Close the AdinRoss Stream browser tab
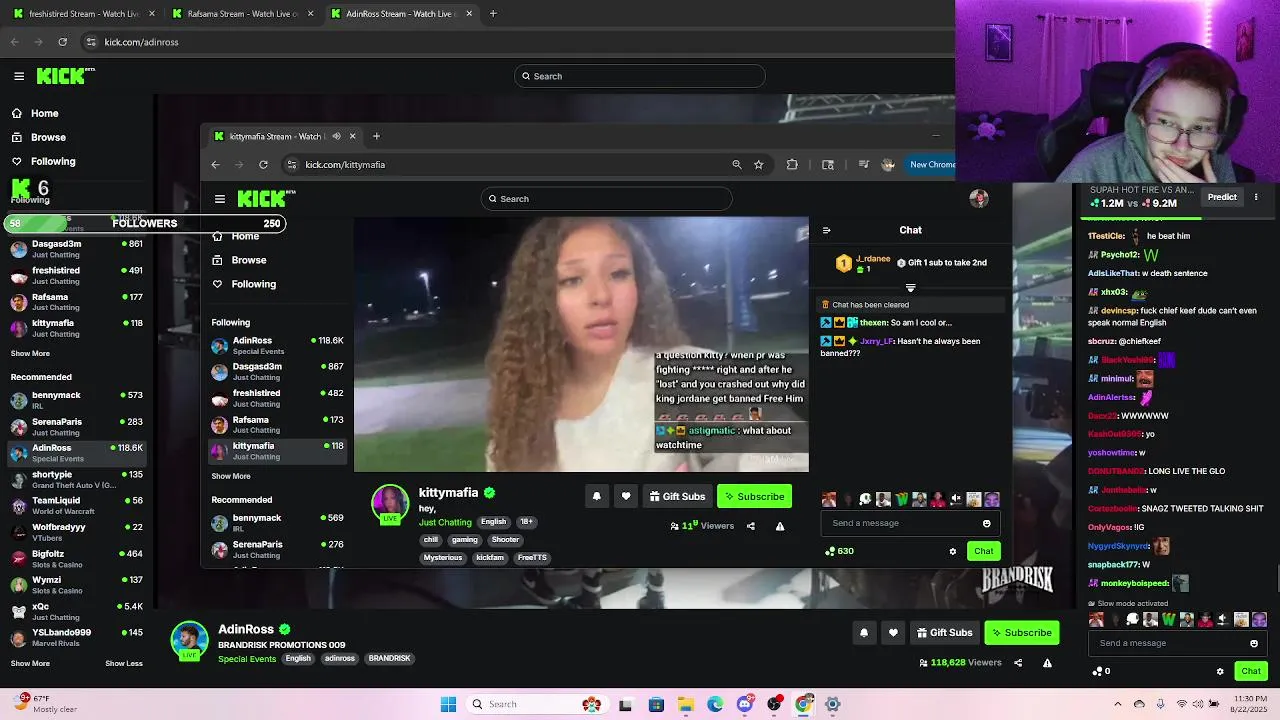This screenshot has height=720, width=1280. 469,14
